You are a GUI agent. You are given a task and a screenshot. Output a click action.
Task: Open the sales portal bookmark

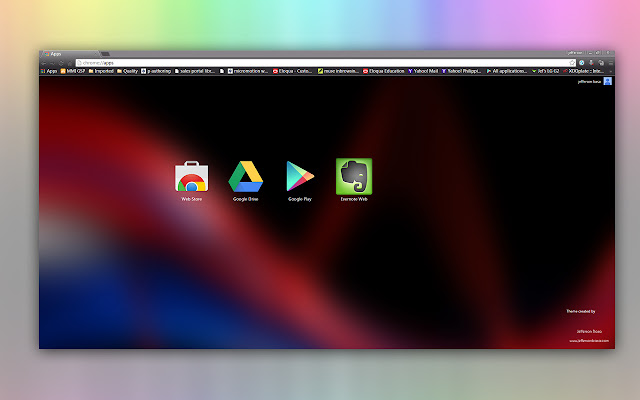(195, 71)
